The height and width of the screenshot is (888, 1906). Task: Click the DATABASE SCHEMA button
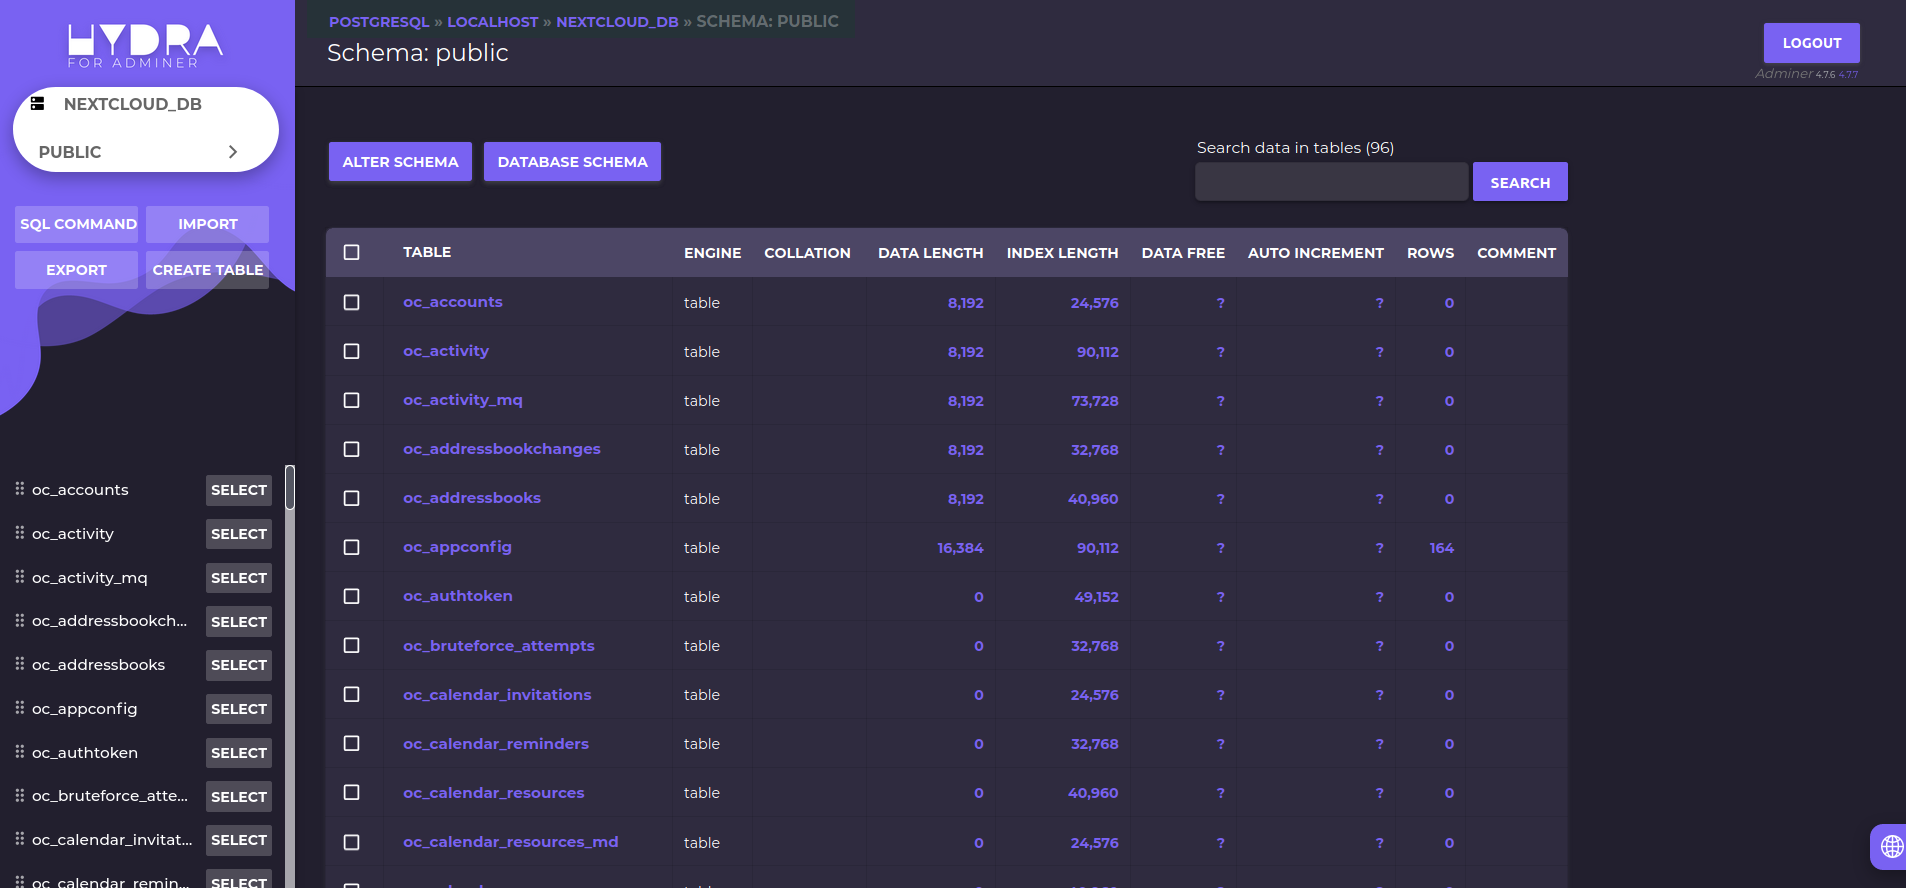(x=572, y=162)
